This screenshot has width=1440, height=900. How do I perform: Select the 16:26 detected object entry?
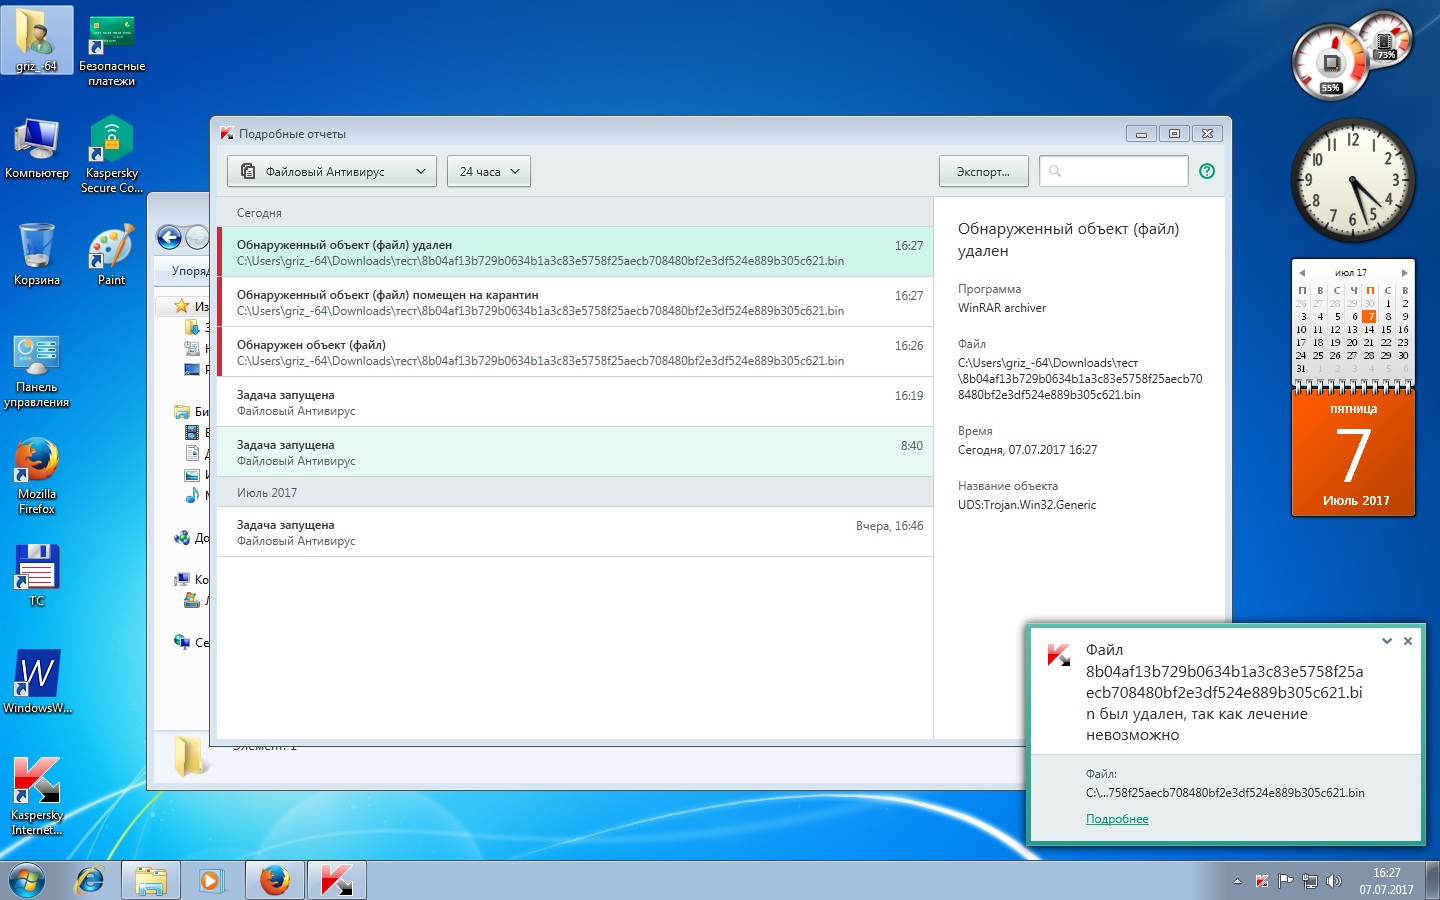[x=575, y=352]
